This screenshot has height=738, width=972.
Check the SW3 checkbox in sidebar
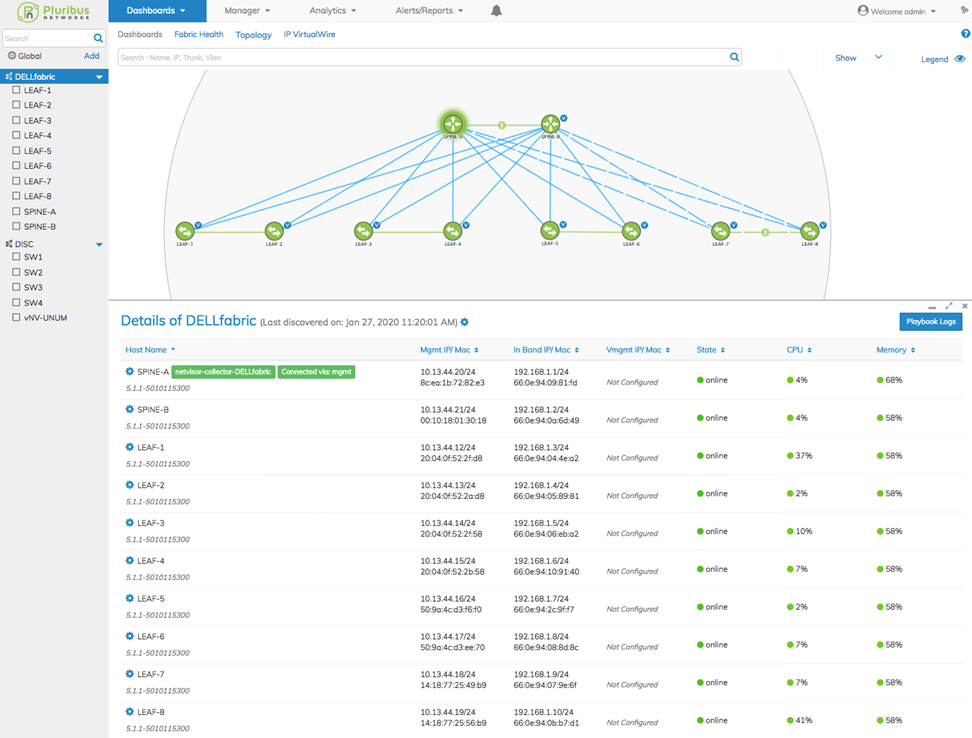click(16, 287)
